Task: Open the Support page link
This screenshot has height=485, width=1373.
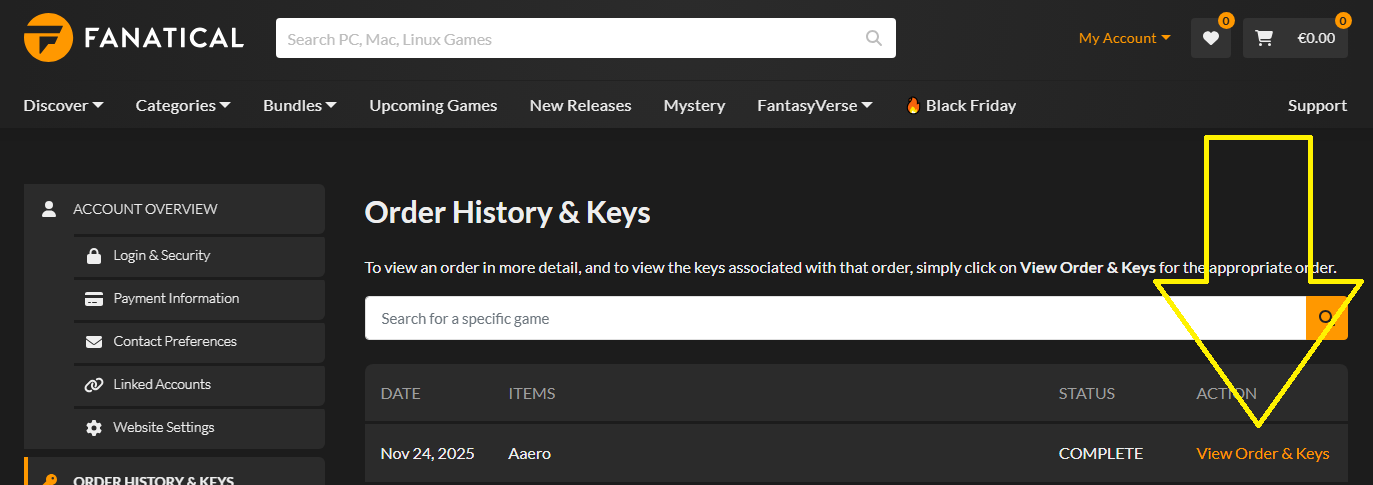Action: [x=1317, y=105]
